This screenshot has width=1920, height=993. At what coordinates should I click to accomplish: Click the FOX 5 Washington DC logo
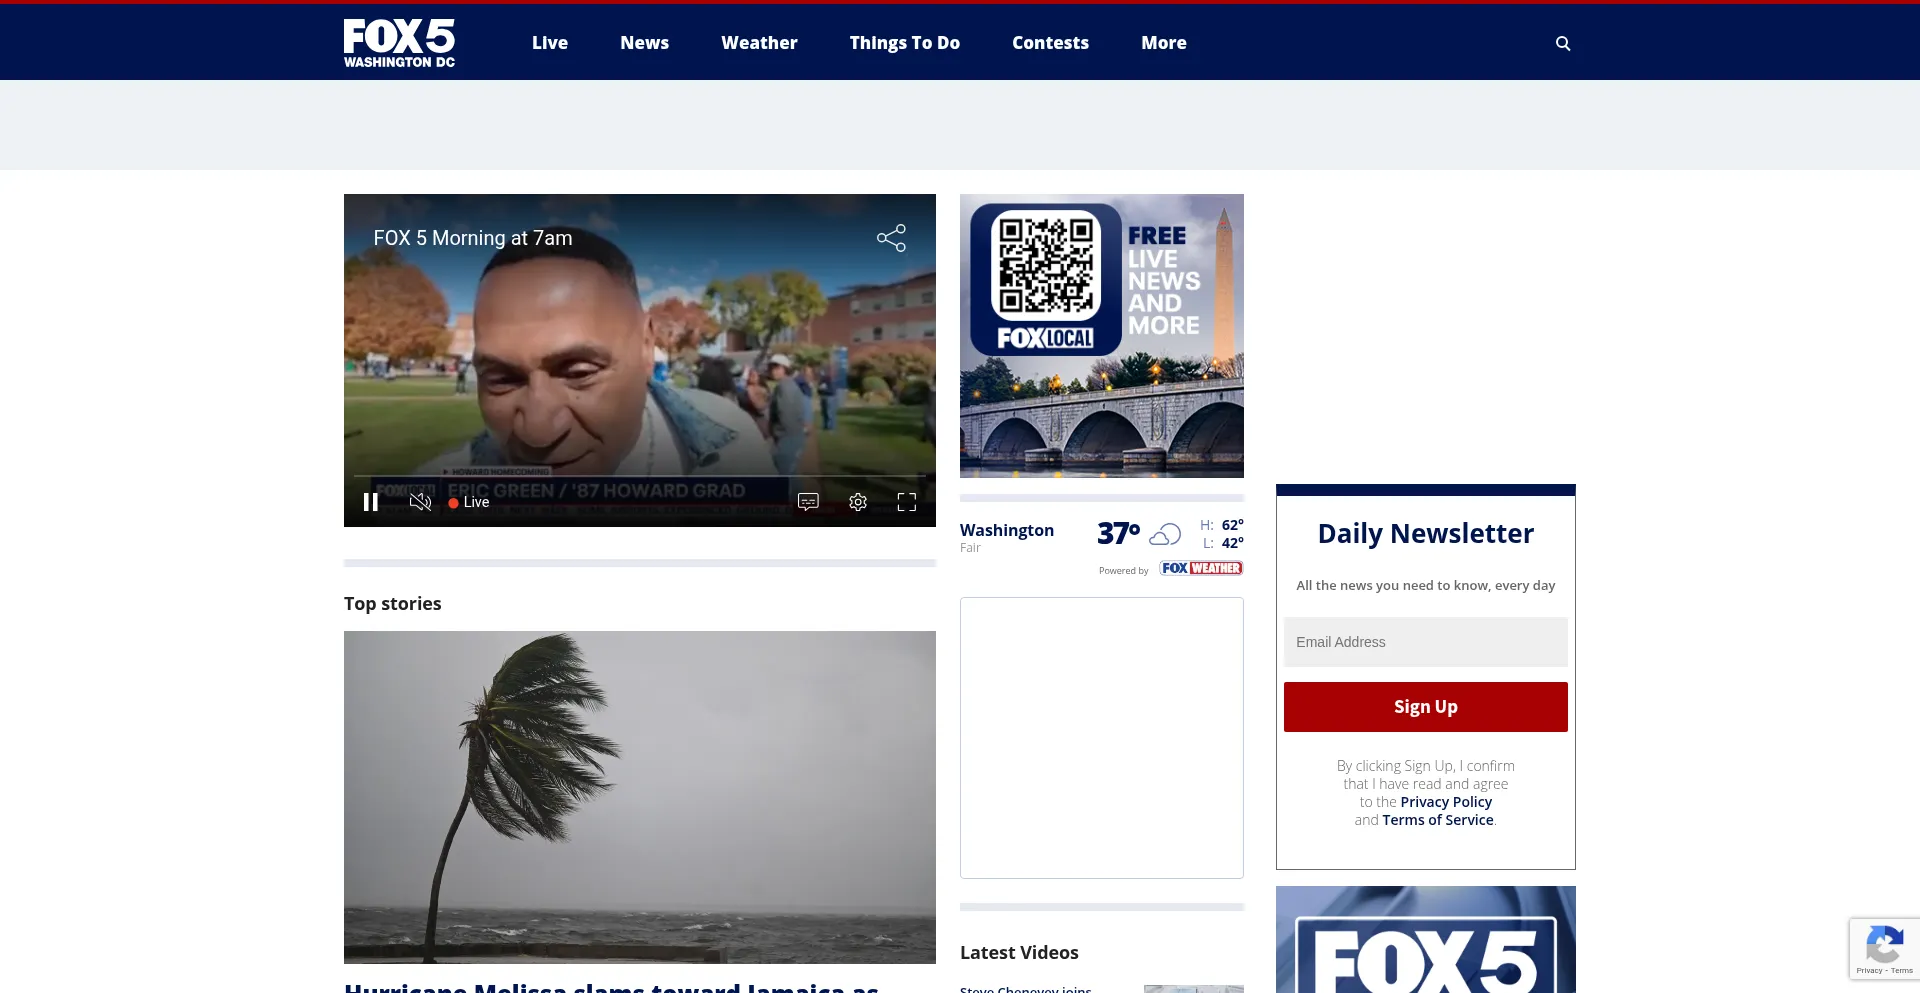pyautogui.click(x=399, y=43)
